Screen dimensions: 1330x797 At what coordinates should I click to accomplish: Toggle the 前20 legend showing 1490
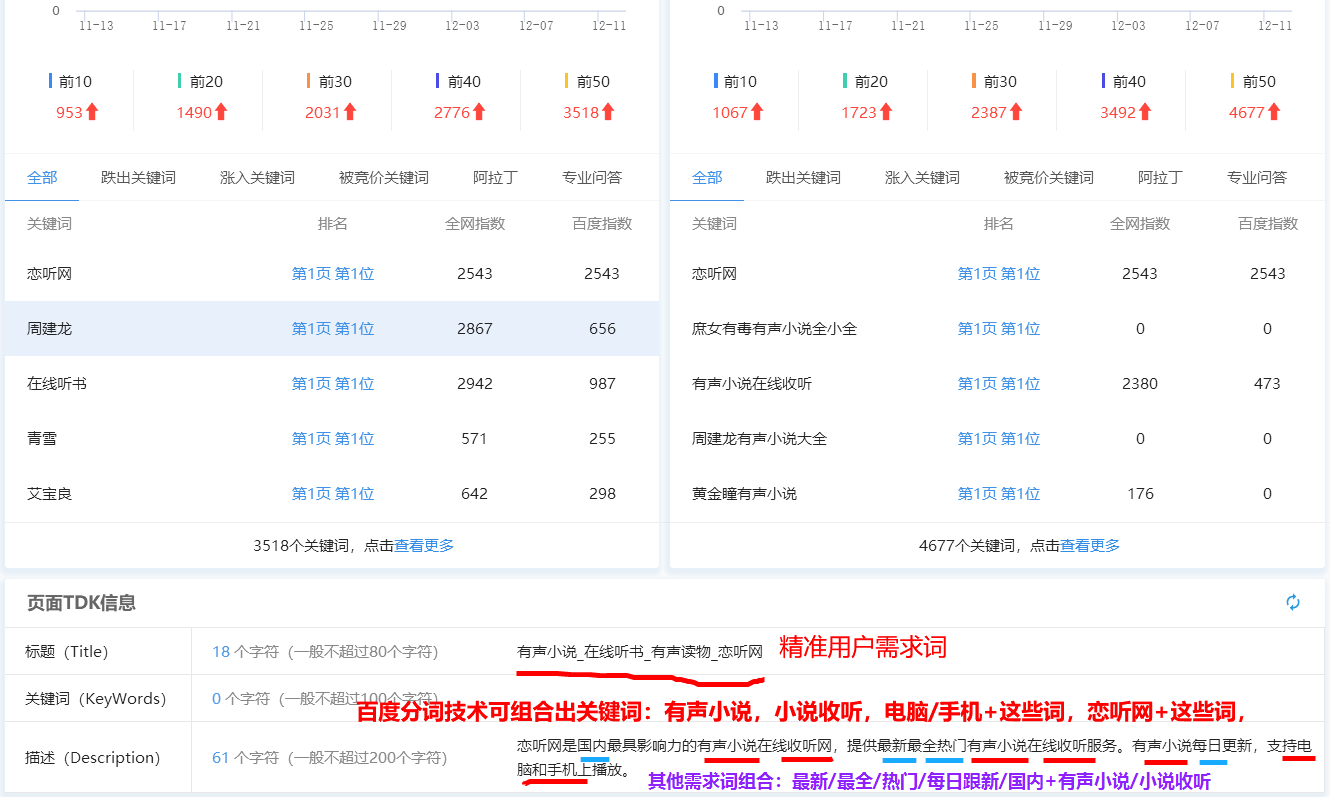pos(200,82)
